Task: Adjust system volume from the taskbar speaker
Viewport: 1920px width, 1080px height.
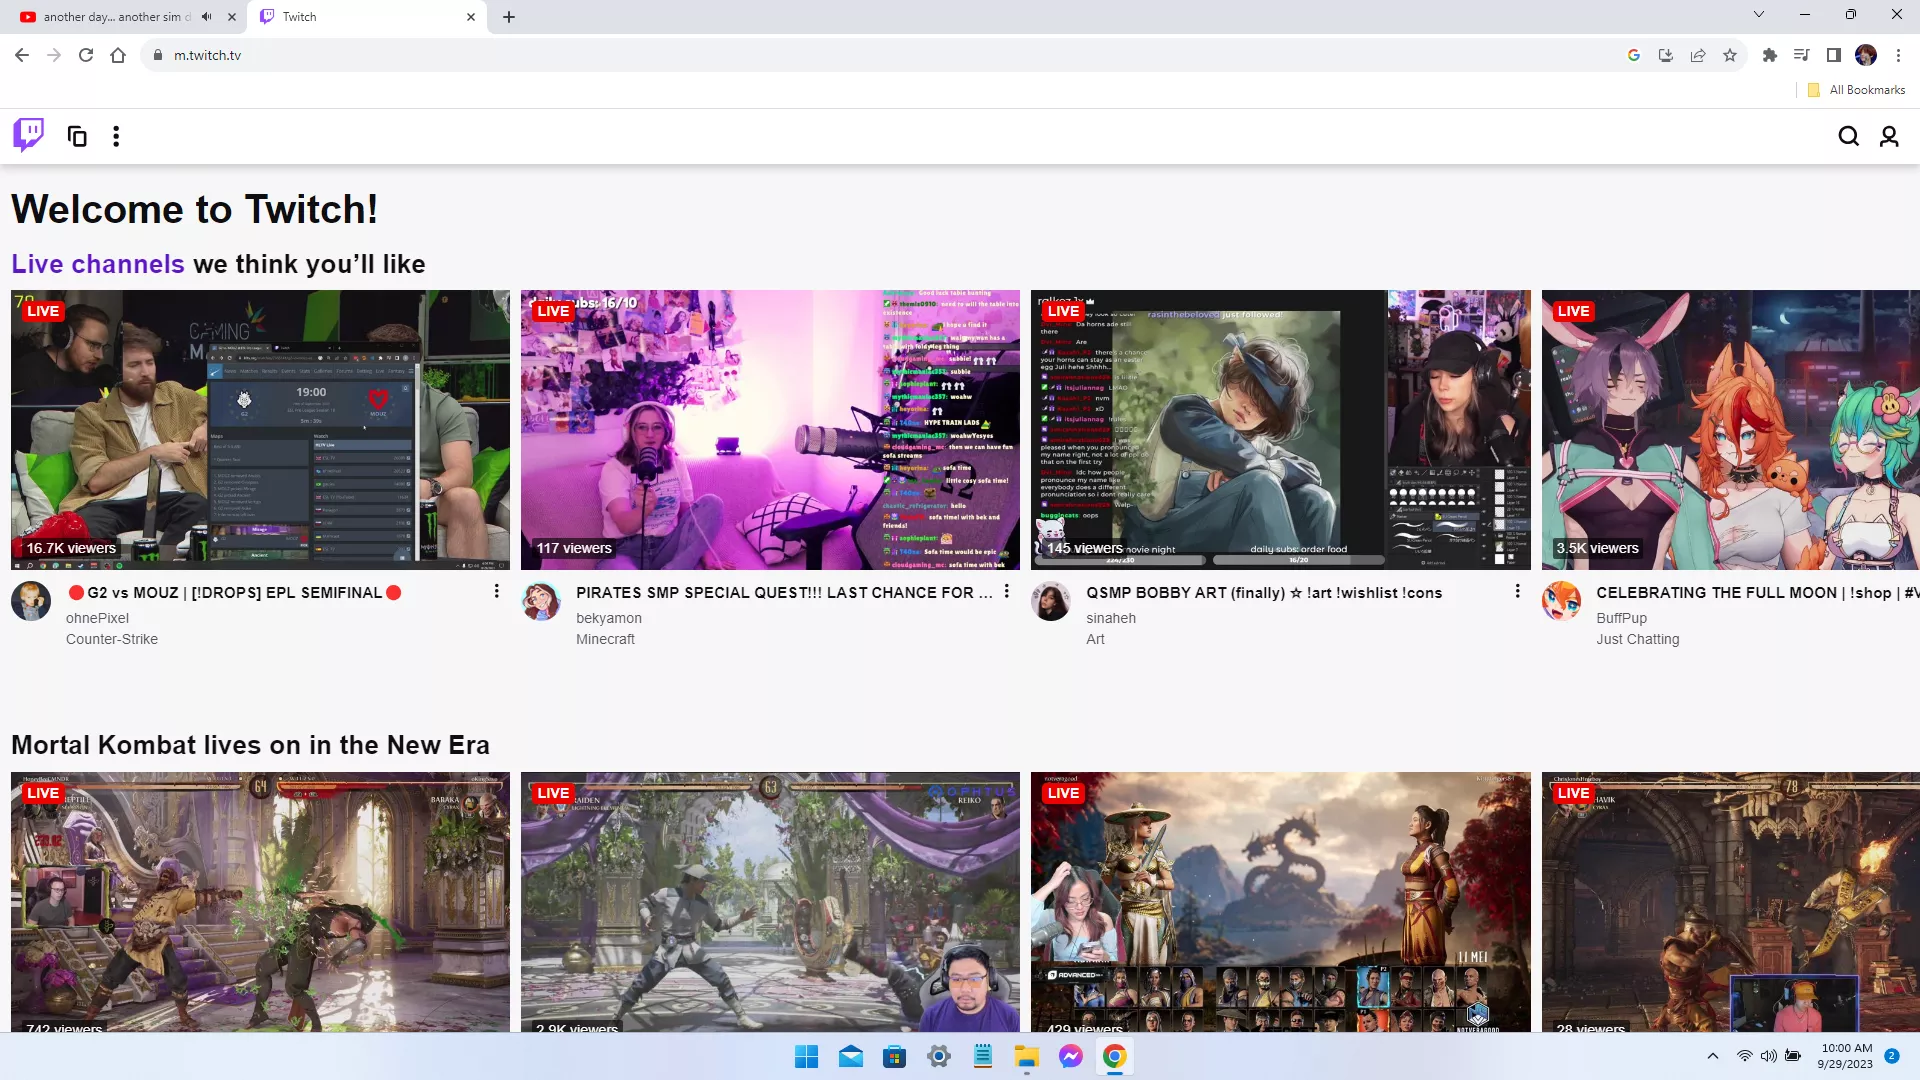Action: pos(1769,1056)
